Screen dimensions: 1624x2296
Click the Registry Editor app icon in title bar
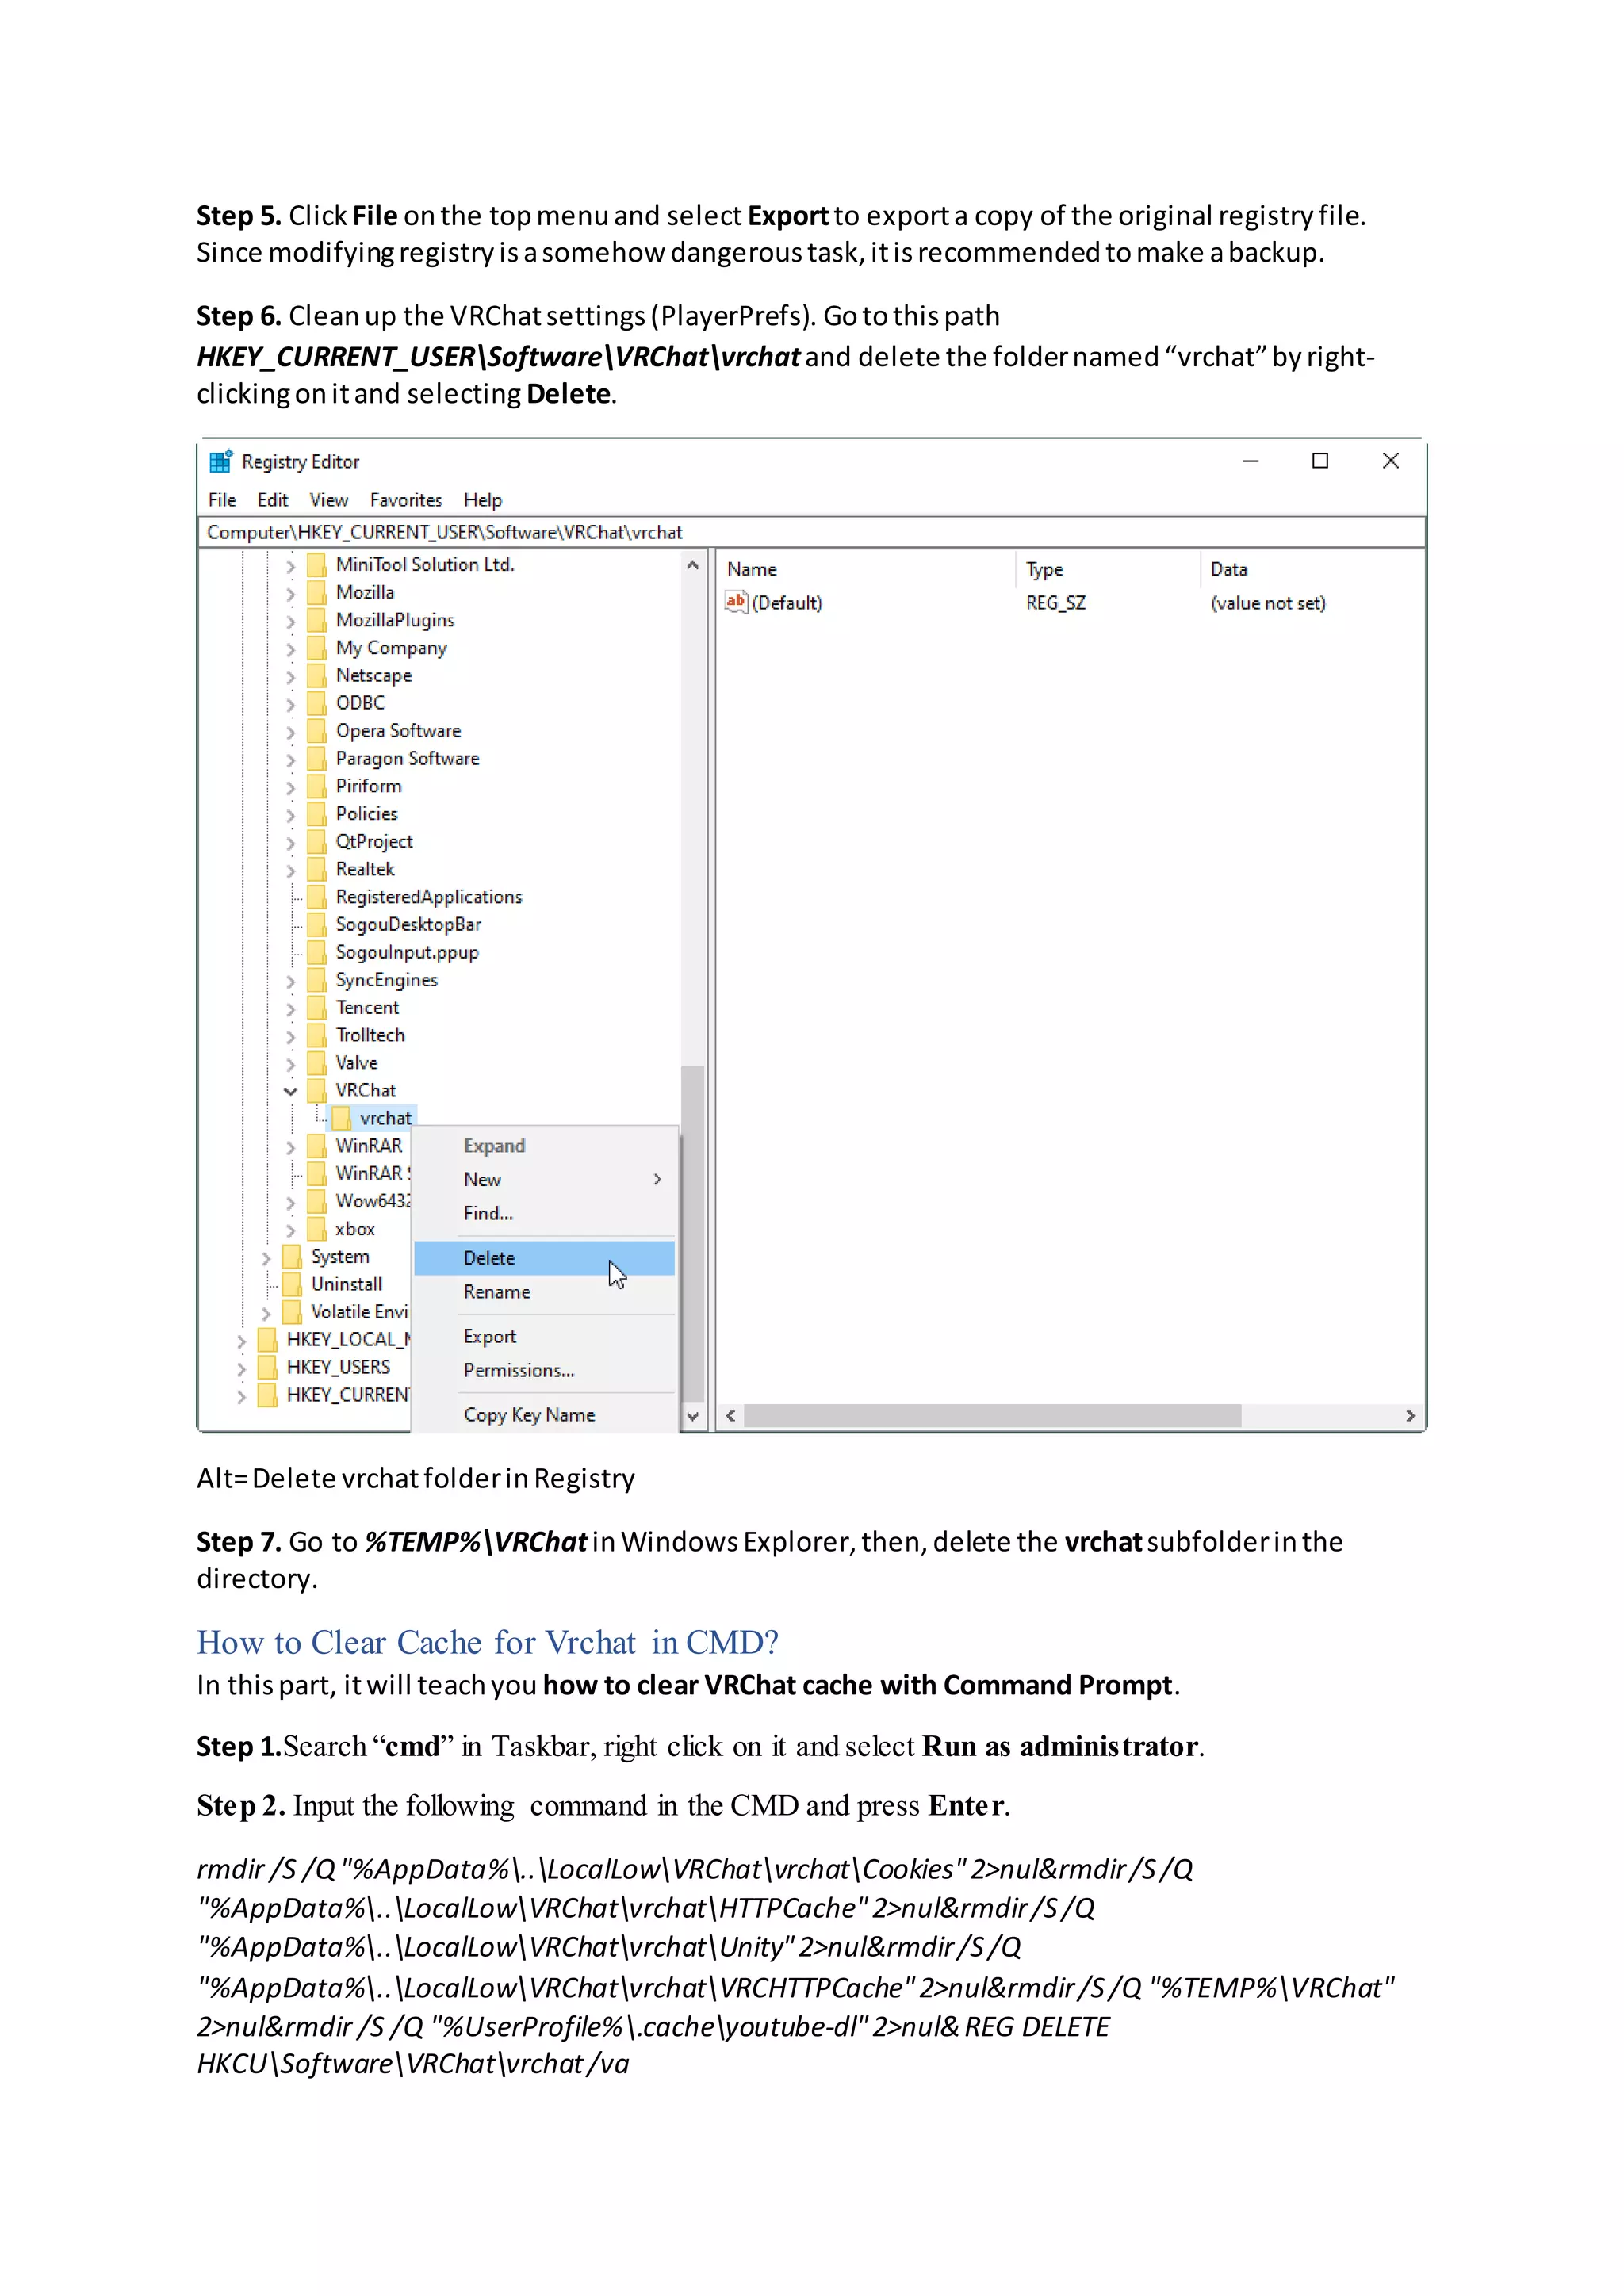pos(220,461)
